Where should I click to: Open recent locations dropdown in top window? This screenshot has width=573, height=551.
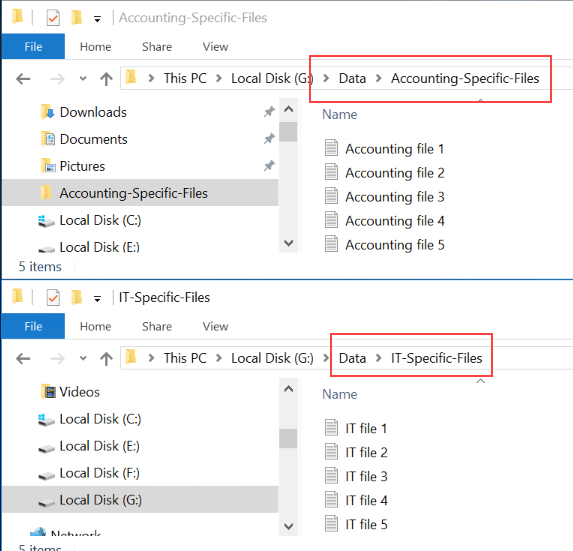click(x=83, y=79)
